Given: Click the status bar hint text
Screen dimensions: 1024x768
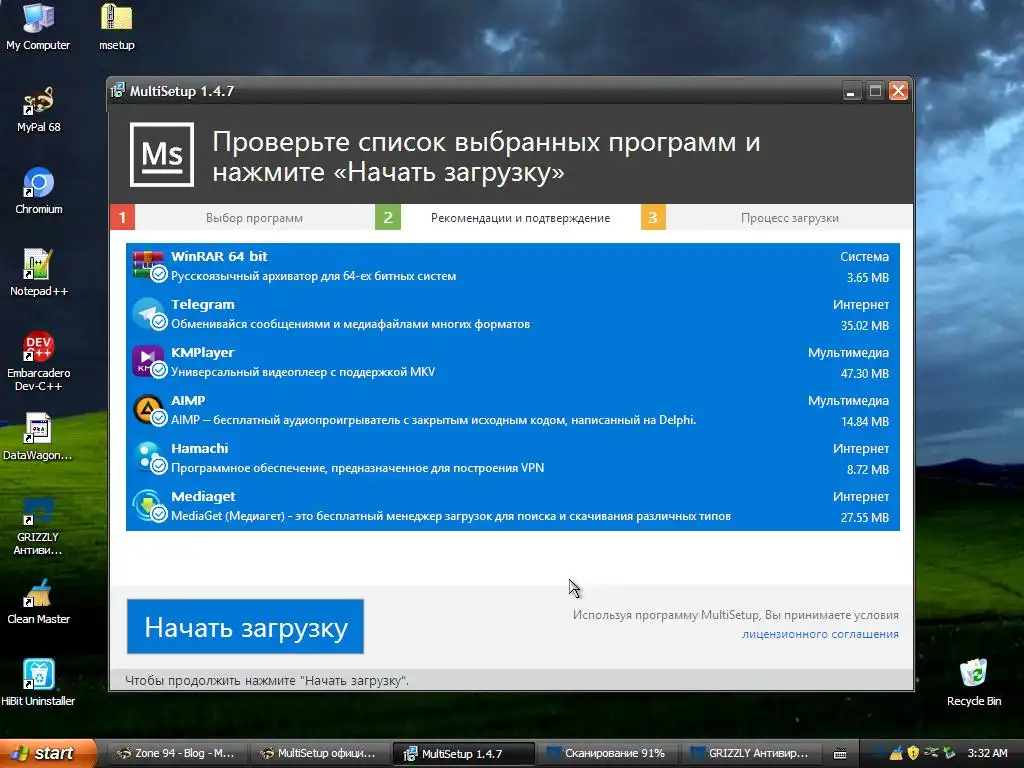Looking at the screenshot, I should click(266, 680).
